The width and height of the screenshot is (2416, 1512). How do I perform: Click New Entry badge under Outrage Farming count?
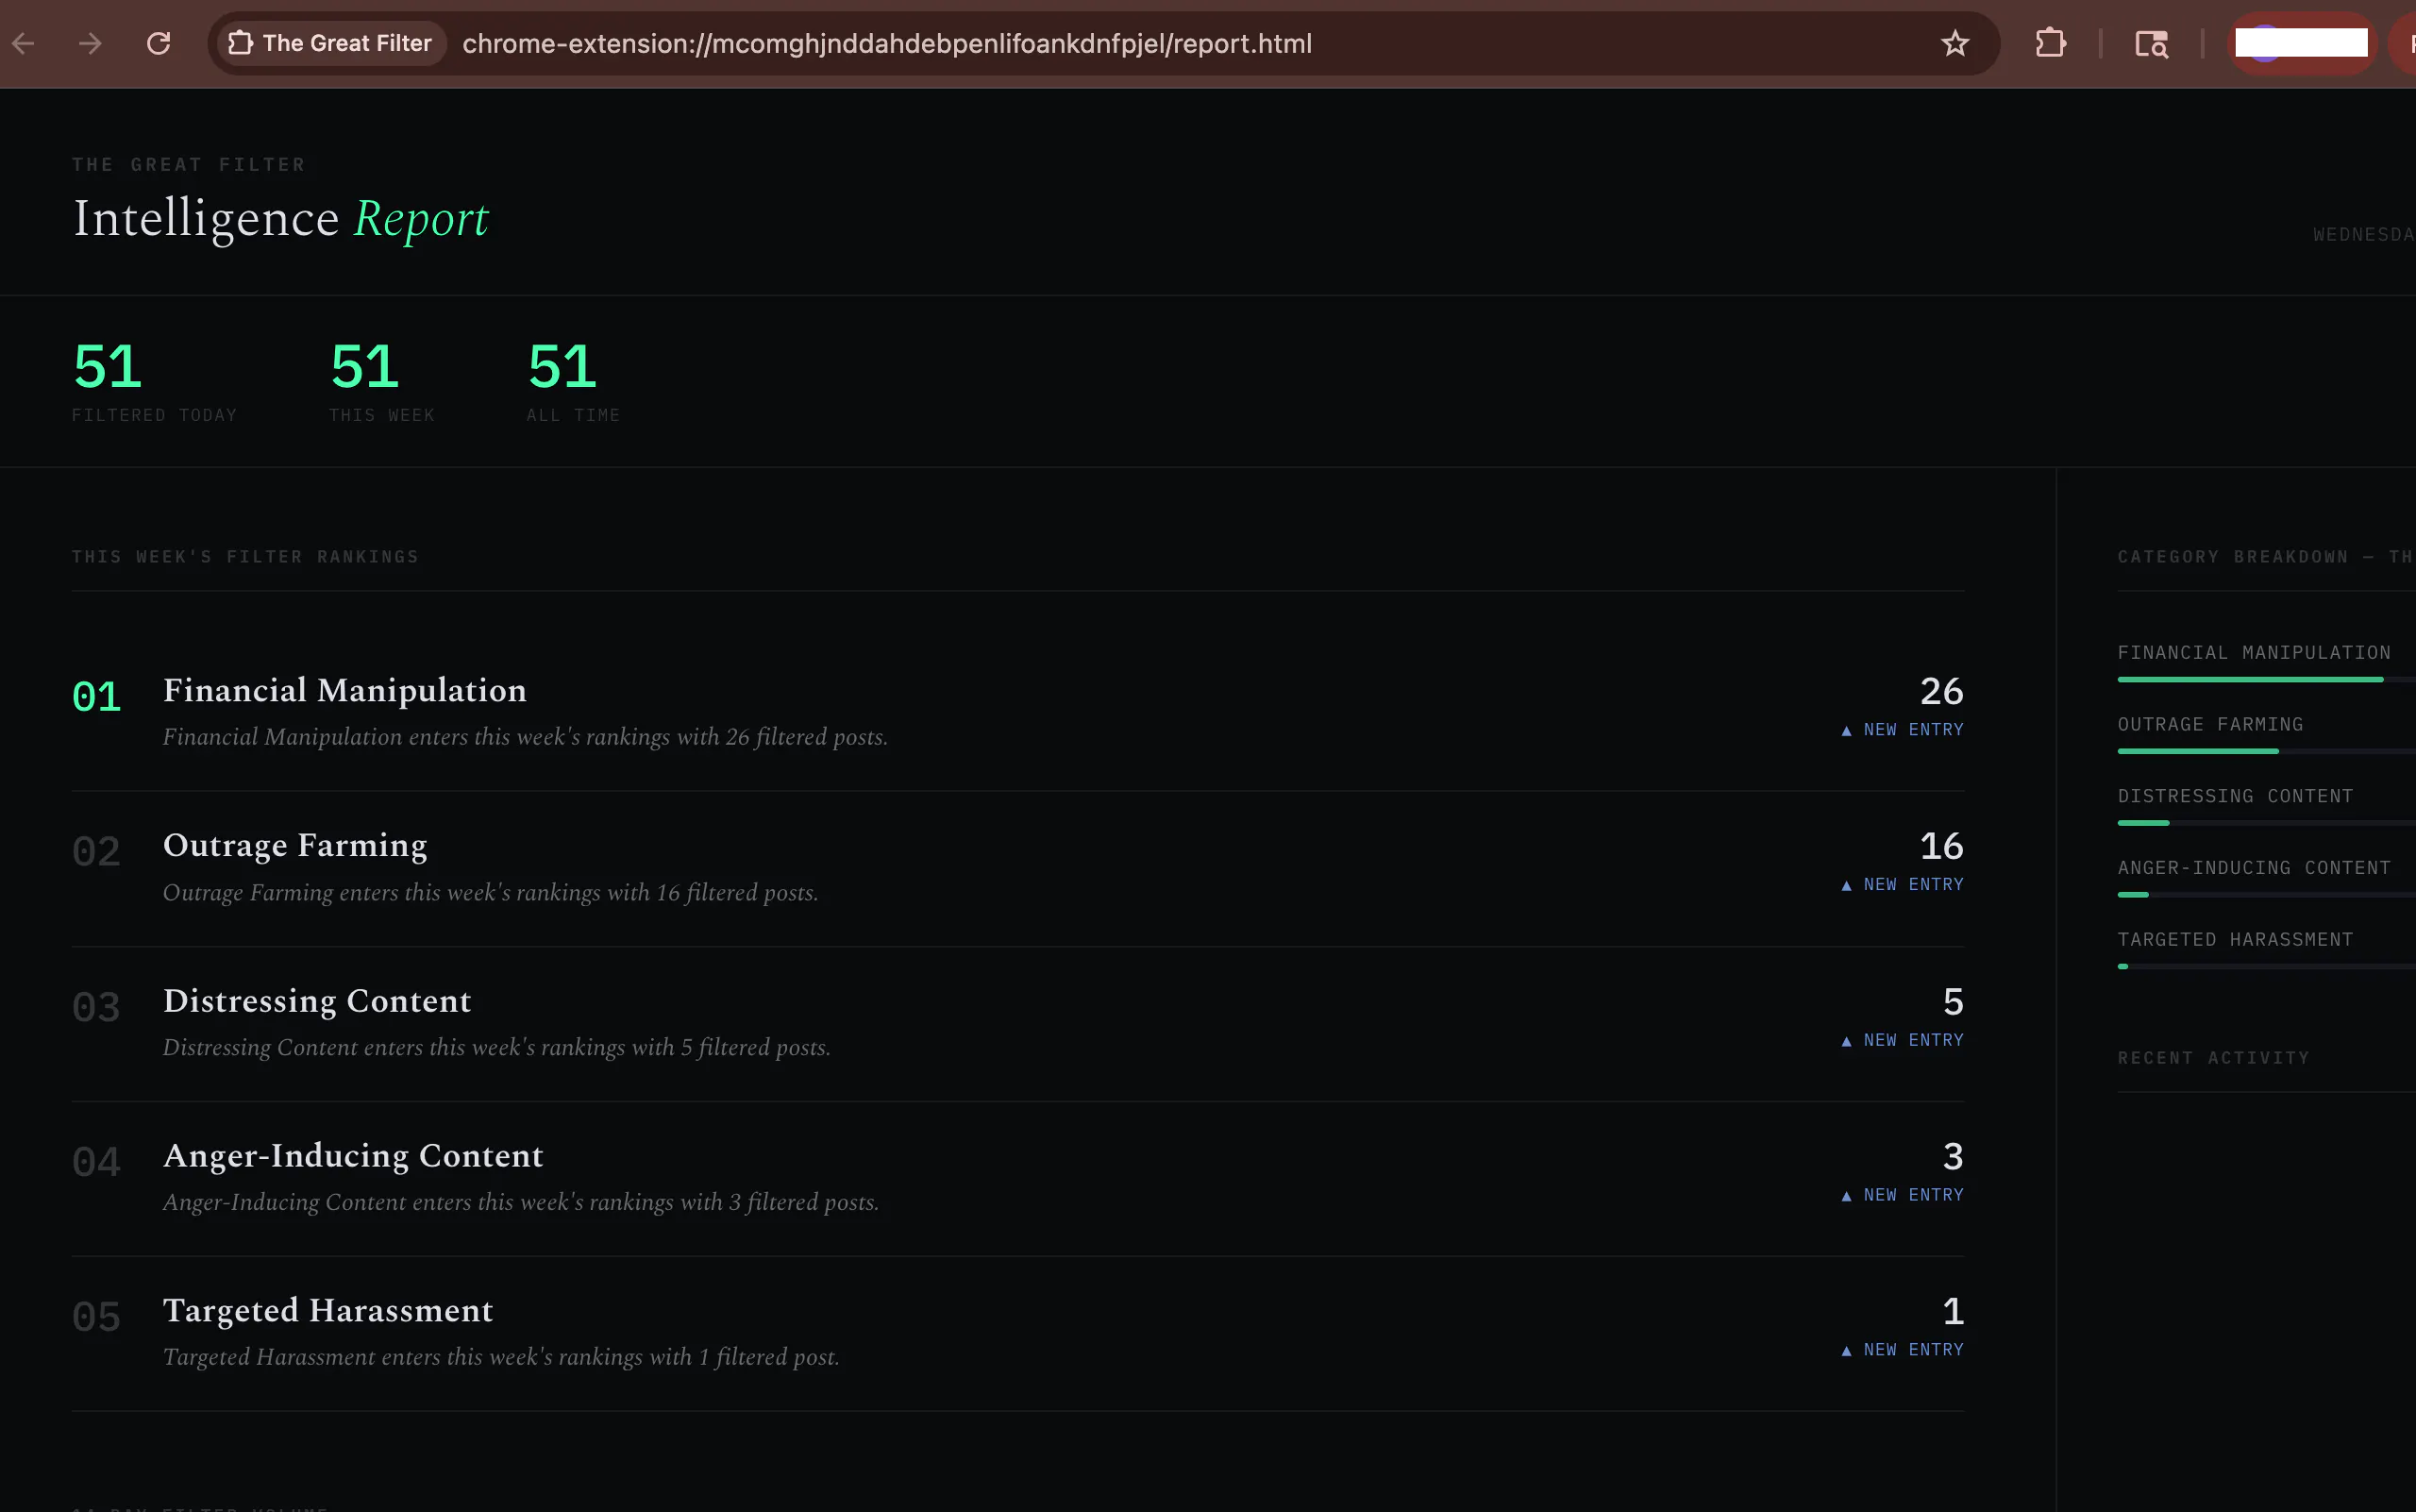click(x=1902, y=885)
